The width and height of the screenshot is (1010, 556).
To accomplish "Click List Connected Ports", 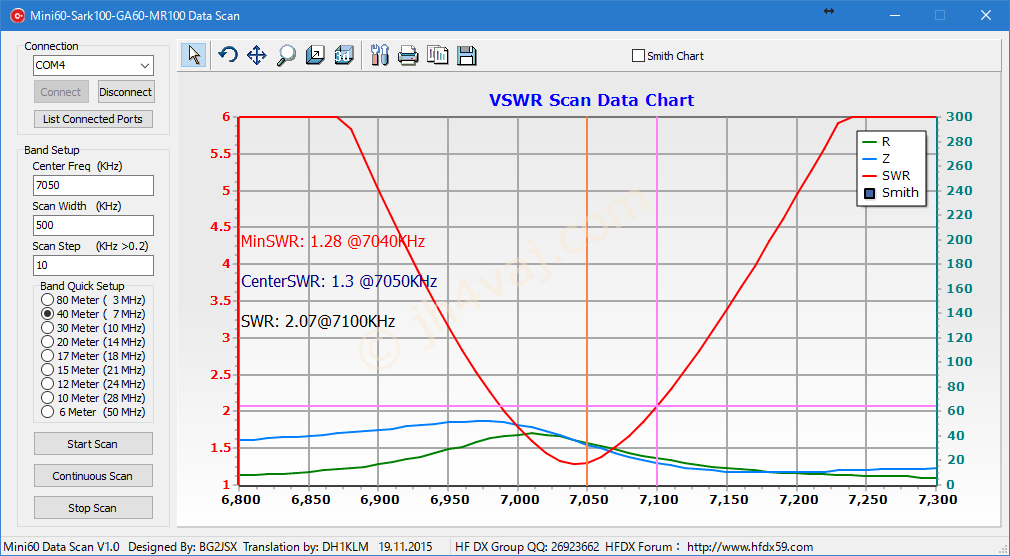I will point(93,119).
